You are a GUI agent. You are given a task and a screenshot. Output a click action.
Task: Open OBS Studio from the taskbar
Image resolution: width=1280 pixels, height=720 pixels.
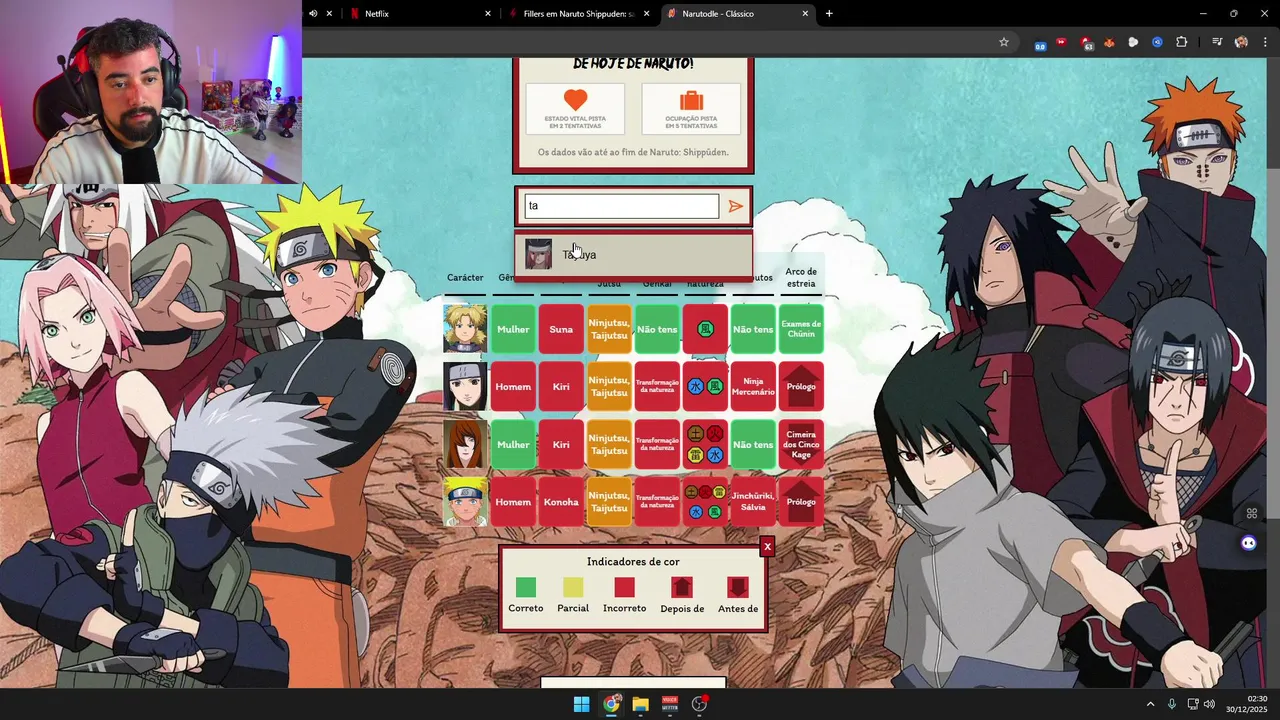[699, 704]
